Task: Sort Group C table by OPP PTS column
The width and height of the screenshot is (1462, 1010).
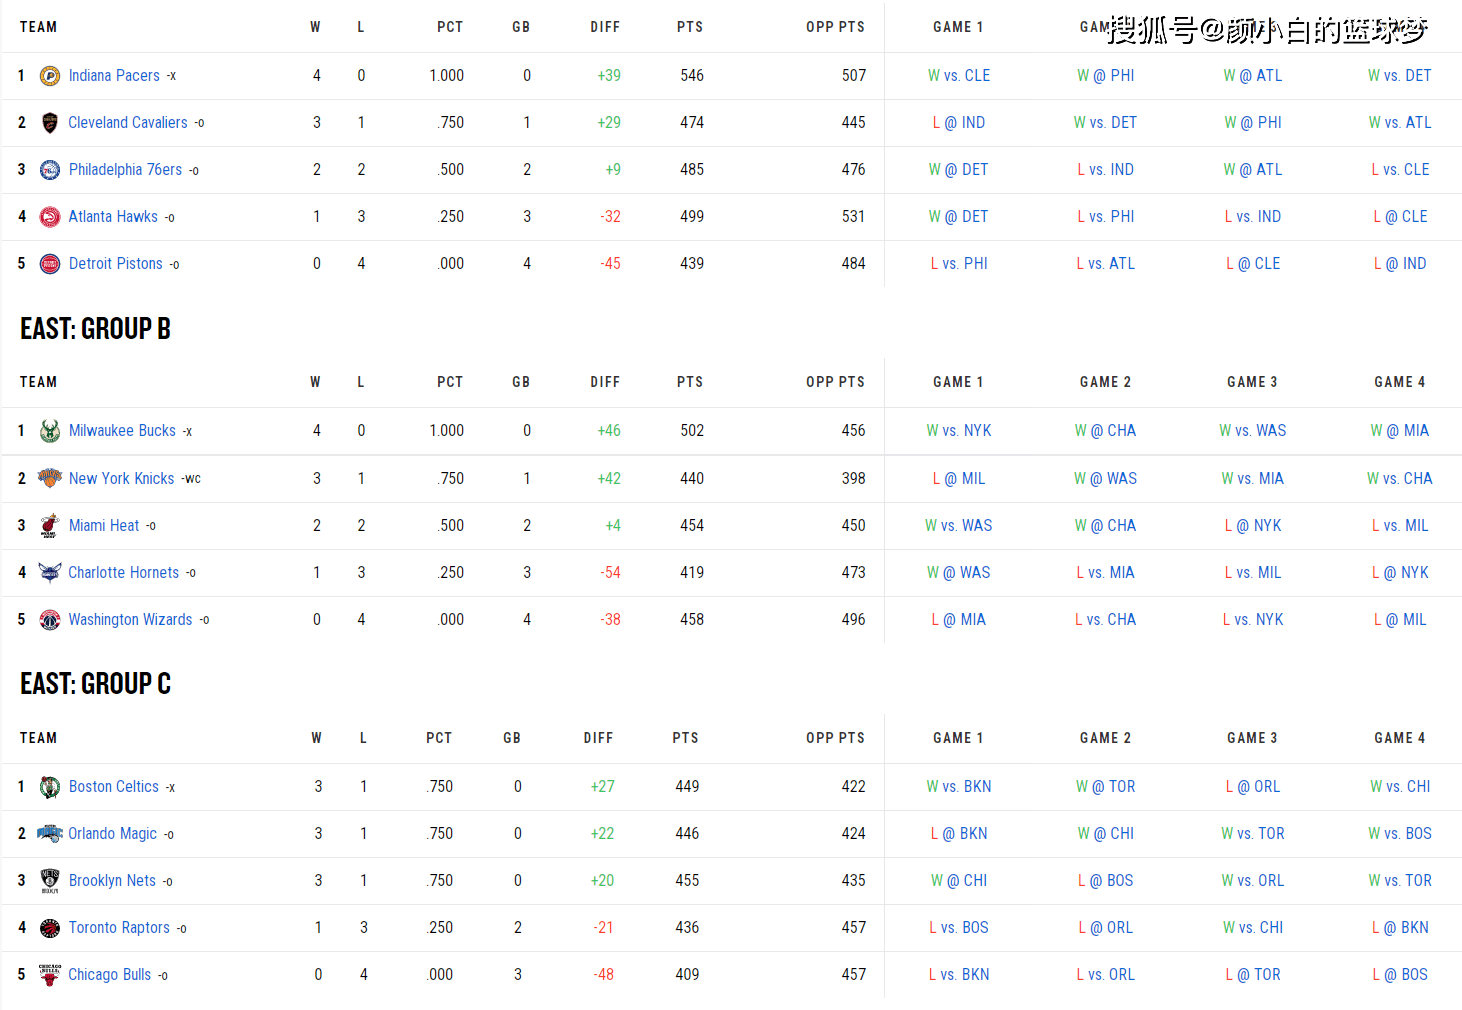Action: point(836,738)
